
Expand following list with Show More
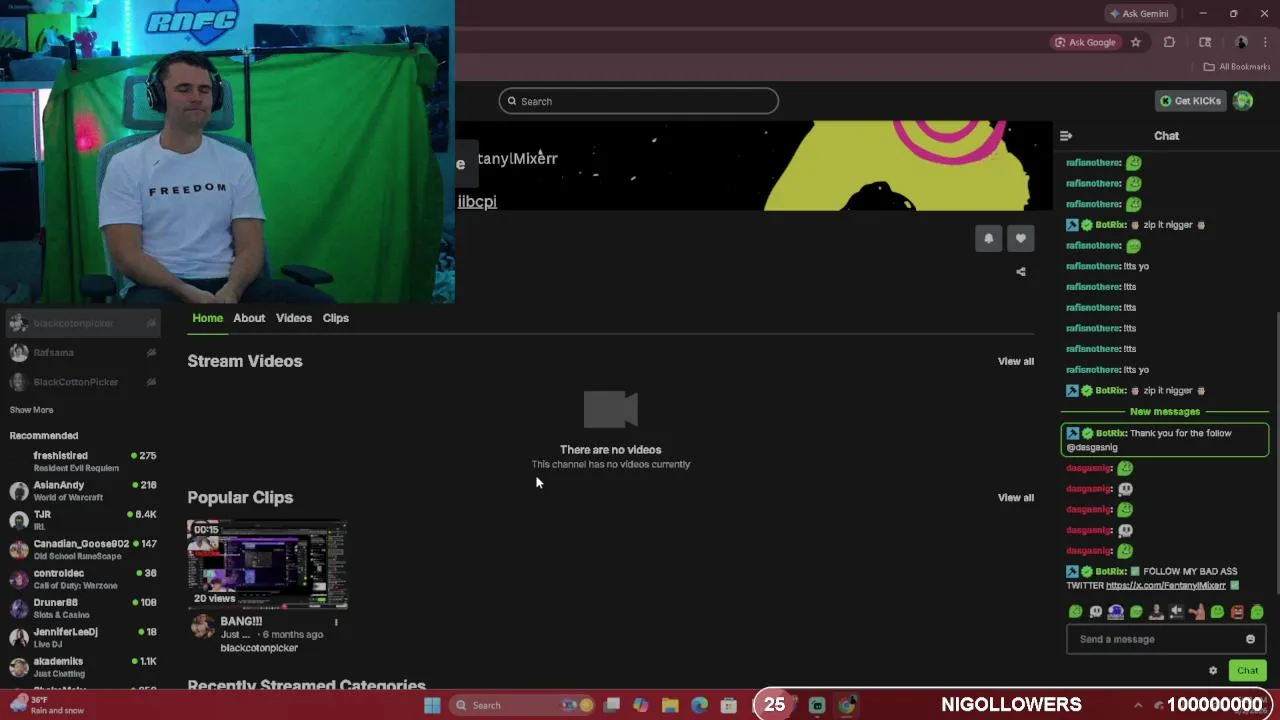click(31, 410)
